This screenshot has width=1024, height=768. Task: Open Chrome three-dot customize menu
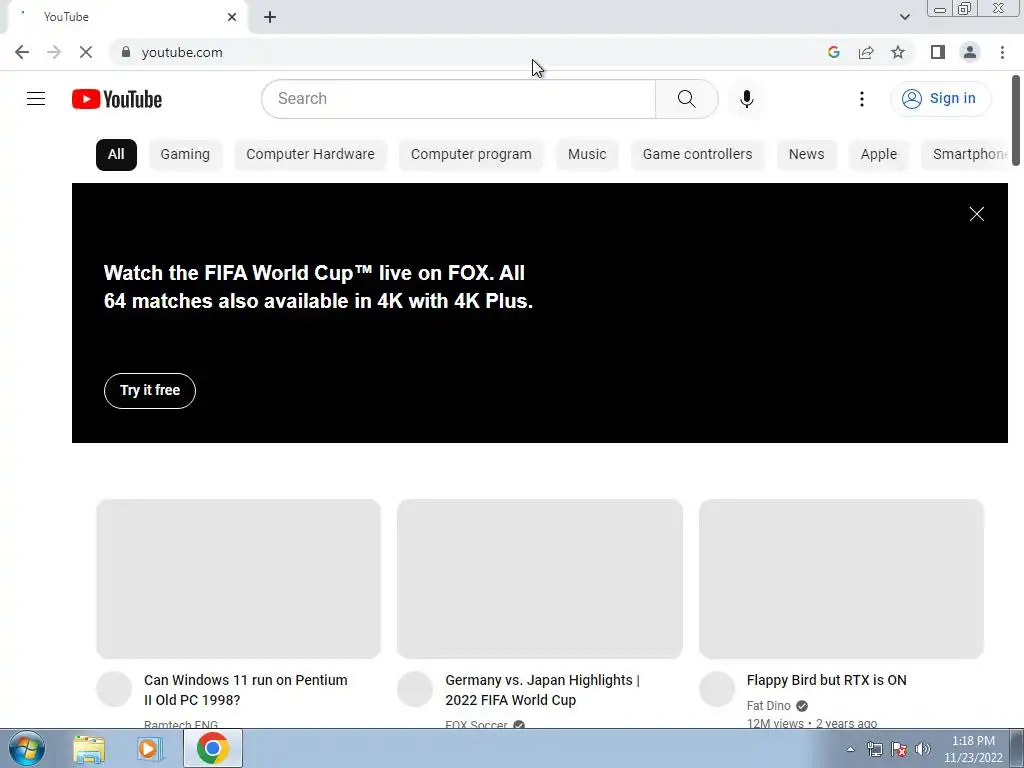[1002, 52]
